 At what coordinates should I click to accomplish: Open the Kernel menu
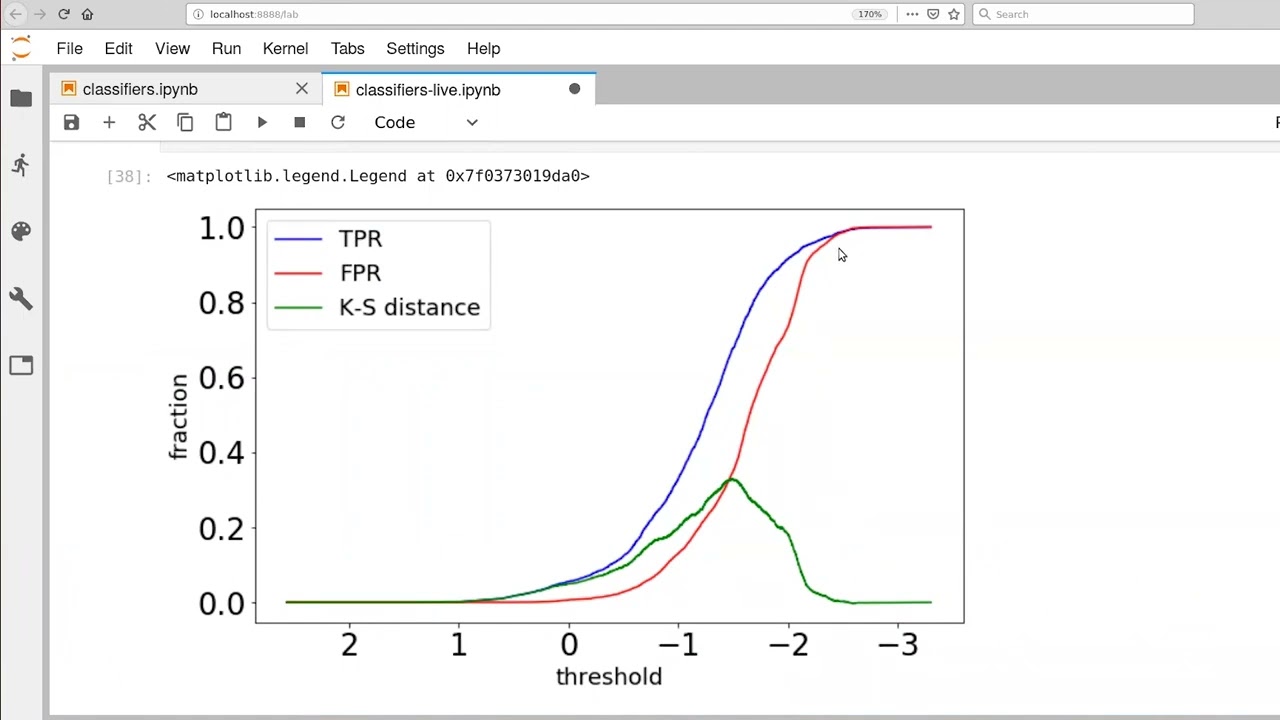(x=285, y=48)
